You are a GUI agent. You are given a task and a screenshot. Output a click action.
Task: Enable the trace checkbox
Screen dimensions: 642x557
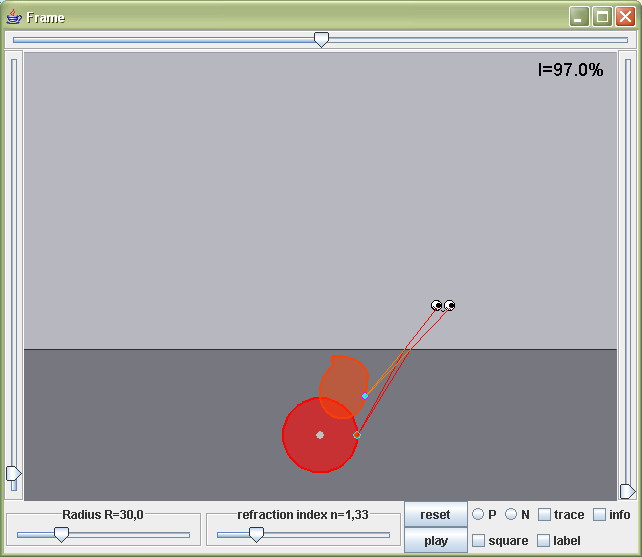point(544,514)
